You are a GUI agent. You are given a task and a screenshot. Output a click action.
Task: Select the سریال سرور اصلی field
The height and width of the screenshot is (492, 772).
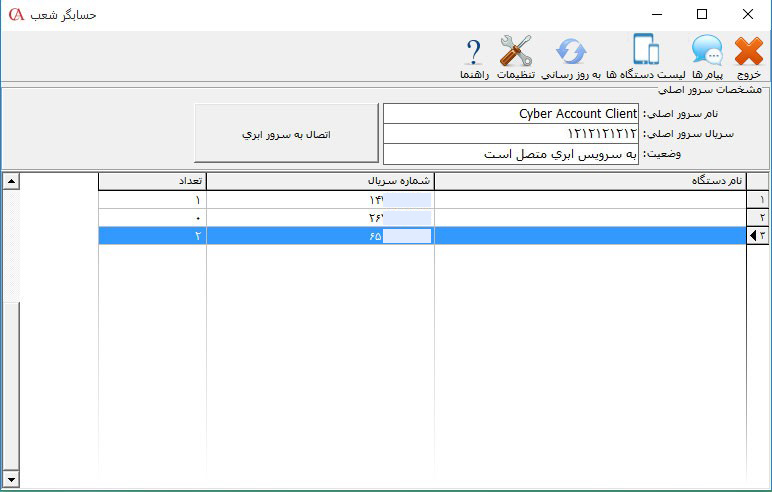pyautogui.click(x=511, y=134)
